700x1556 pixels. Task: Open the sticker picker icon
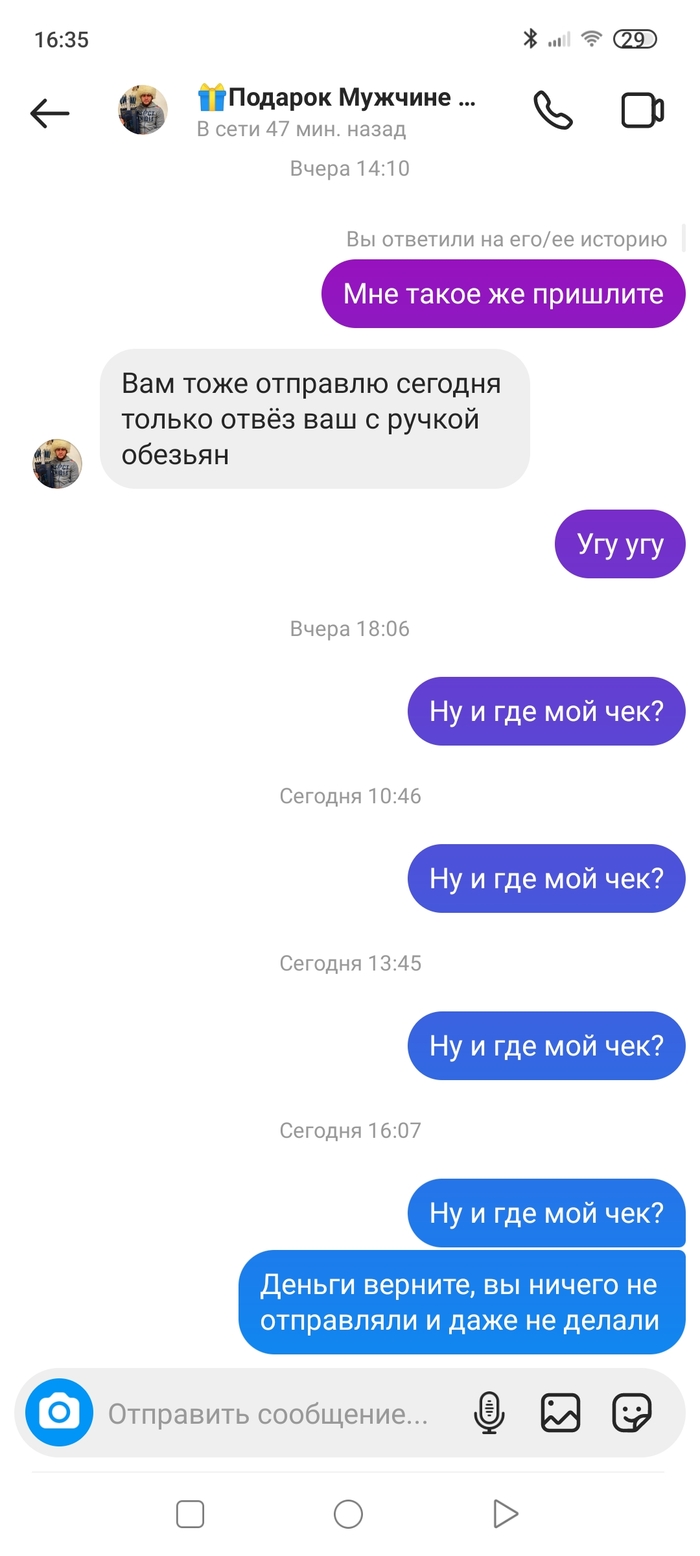(x=631, y=1413)
